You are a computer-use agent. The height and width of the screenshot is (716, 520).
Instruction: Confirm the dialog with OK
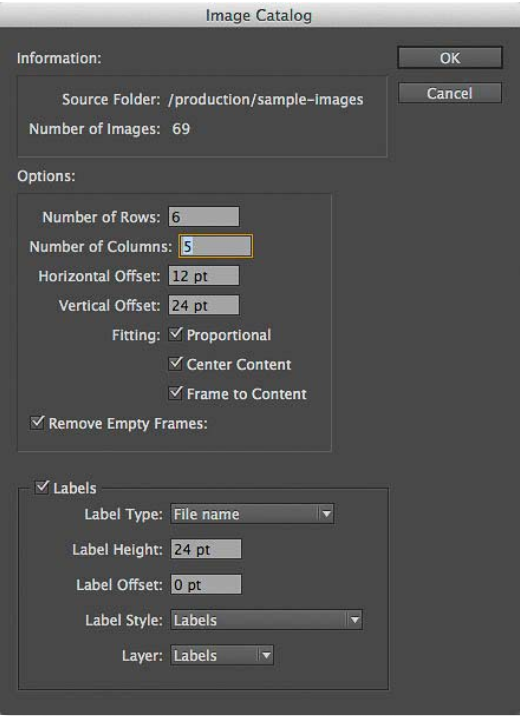coord(450,58)
